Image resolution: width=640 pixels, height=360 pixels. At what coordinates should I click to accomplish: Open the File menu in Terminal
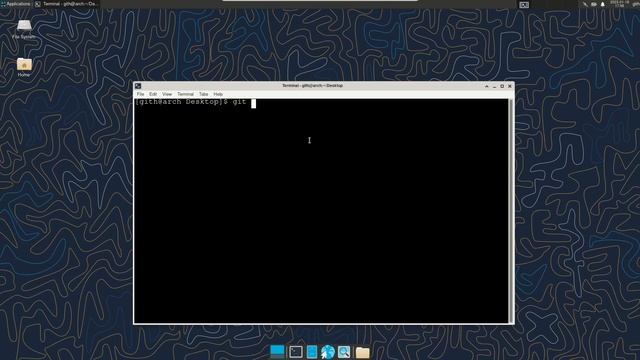(x=140, y=94)
